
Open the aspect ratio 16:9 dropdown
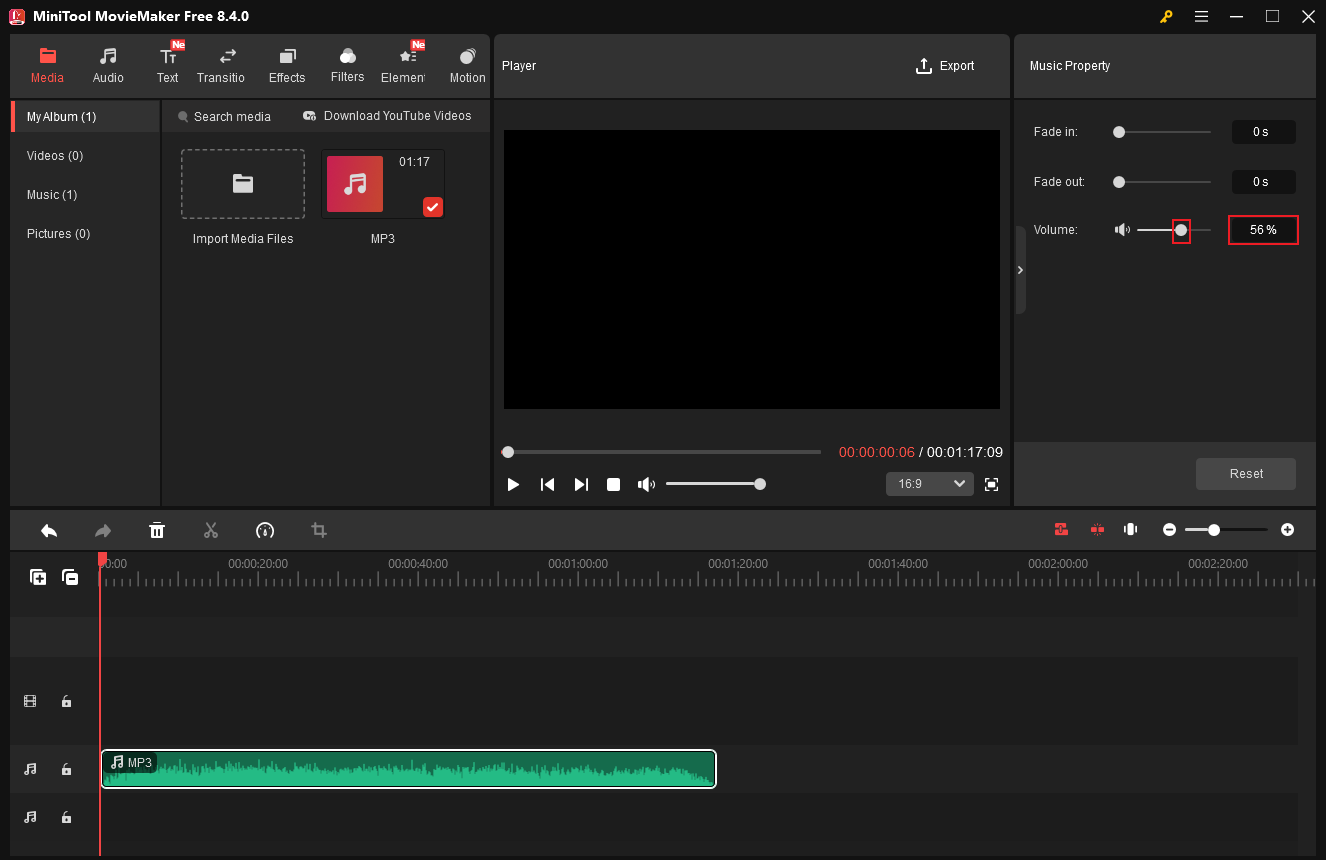click(929, 483)
